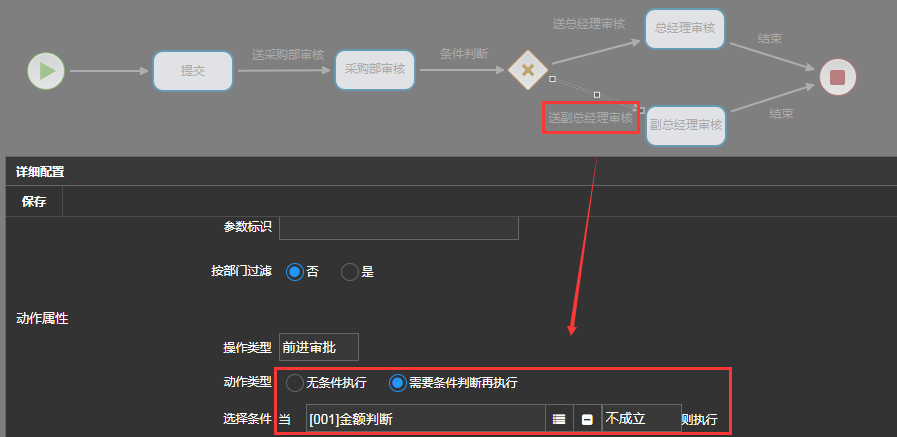Select the 采购部审核 task node
This screenshot has width=897, height=437.
374,70
